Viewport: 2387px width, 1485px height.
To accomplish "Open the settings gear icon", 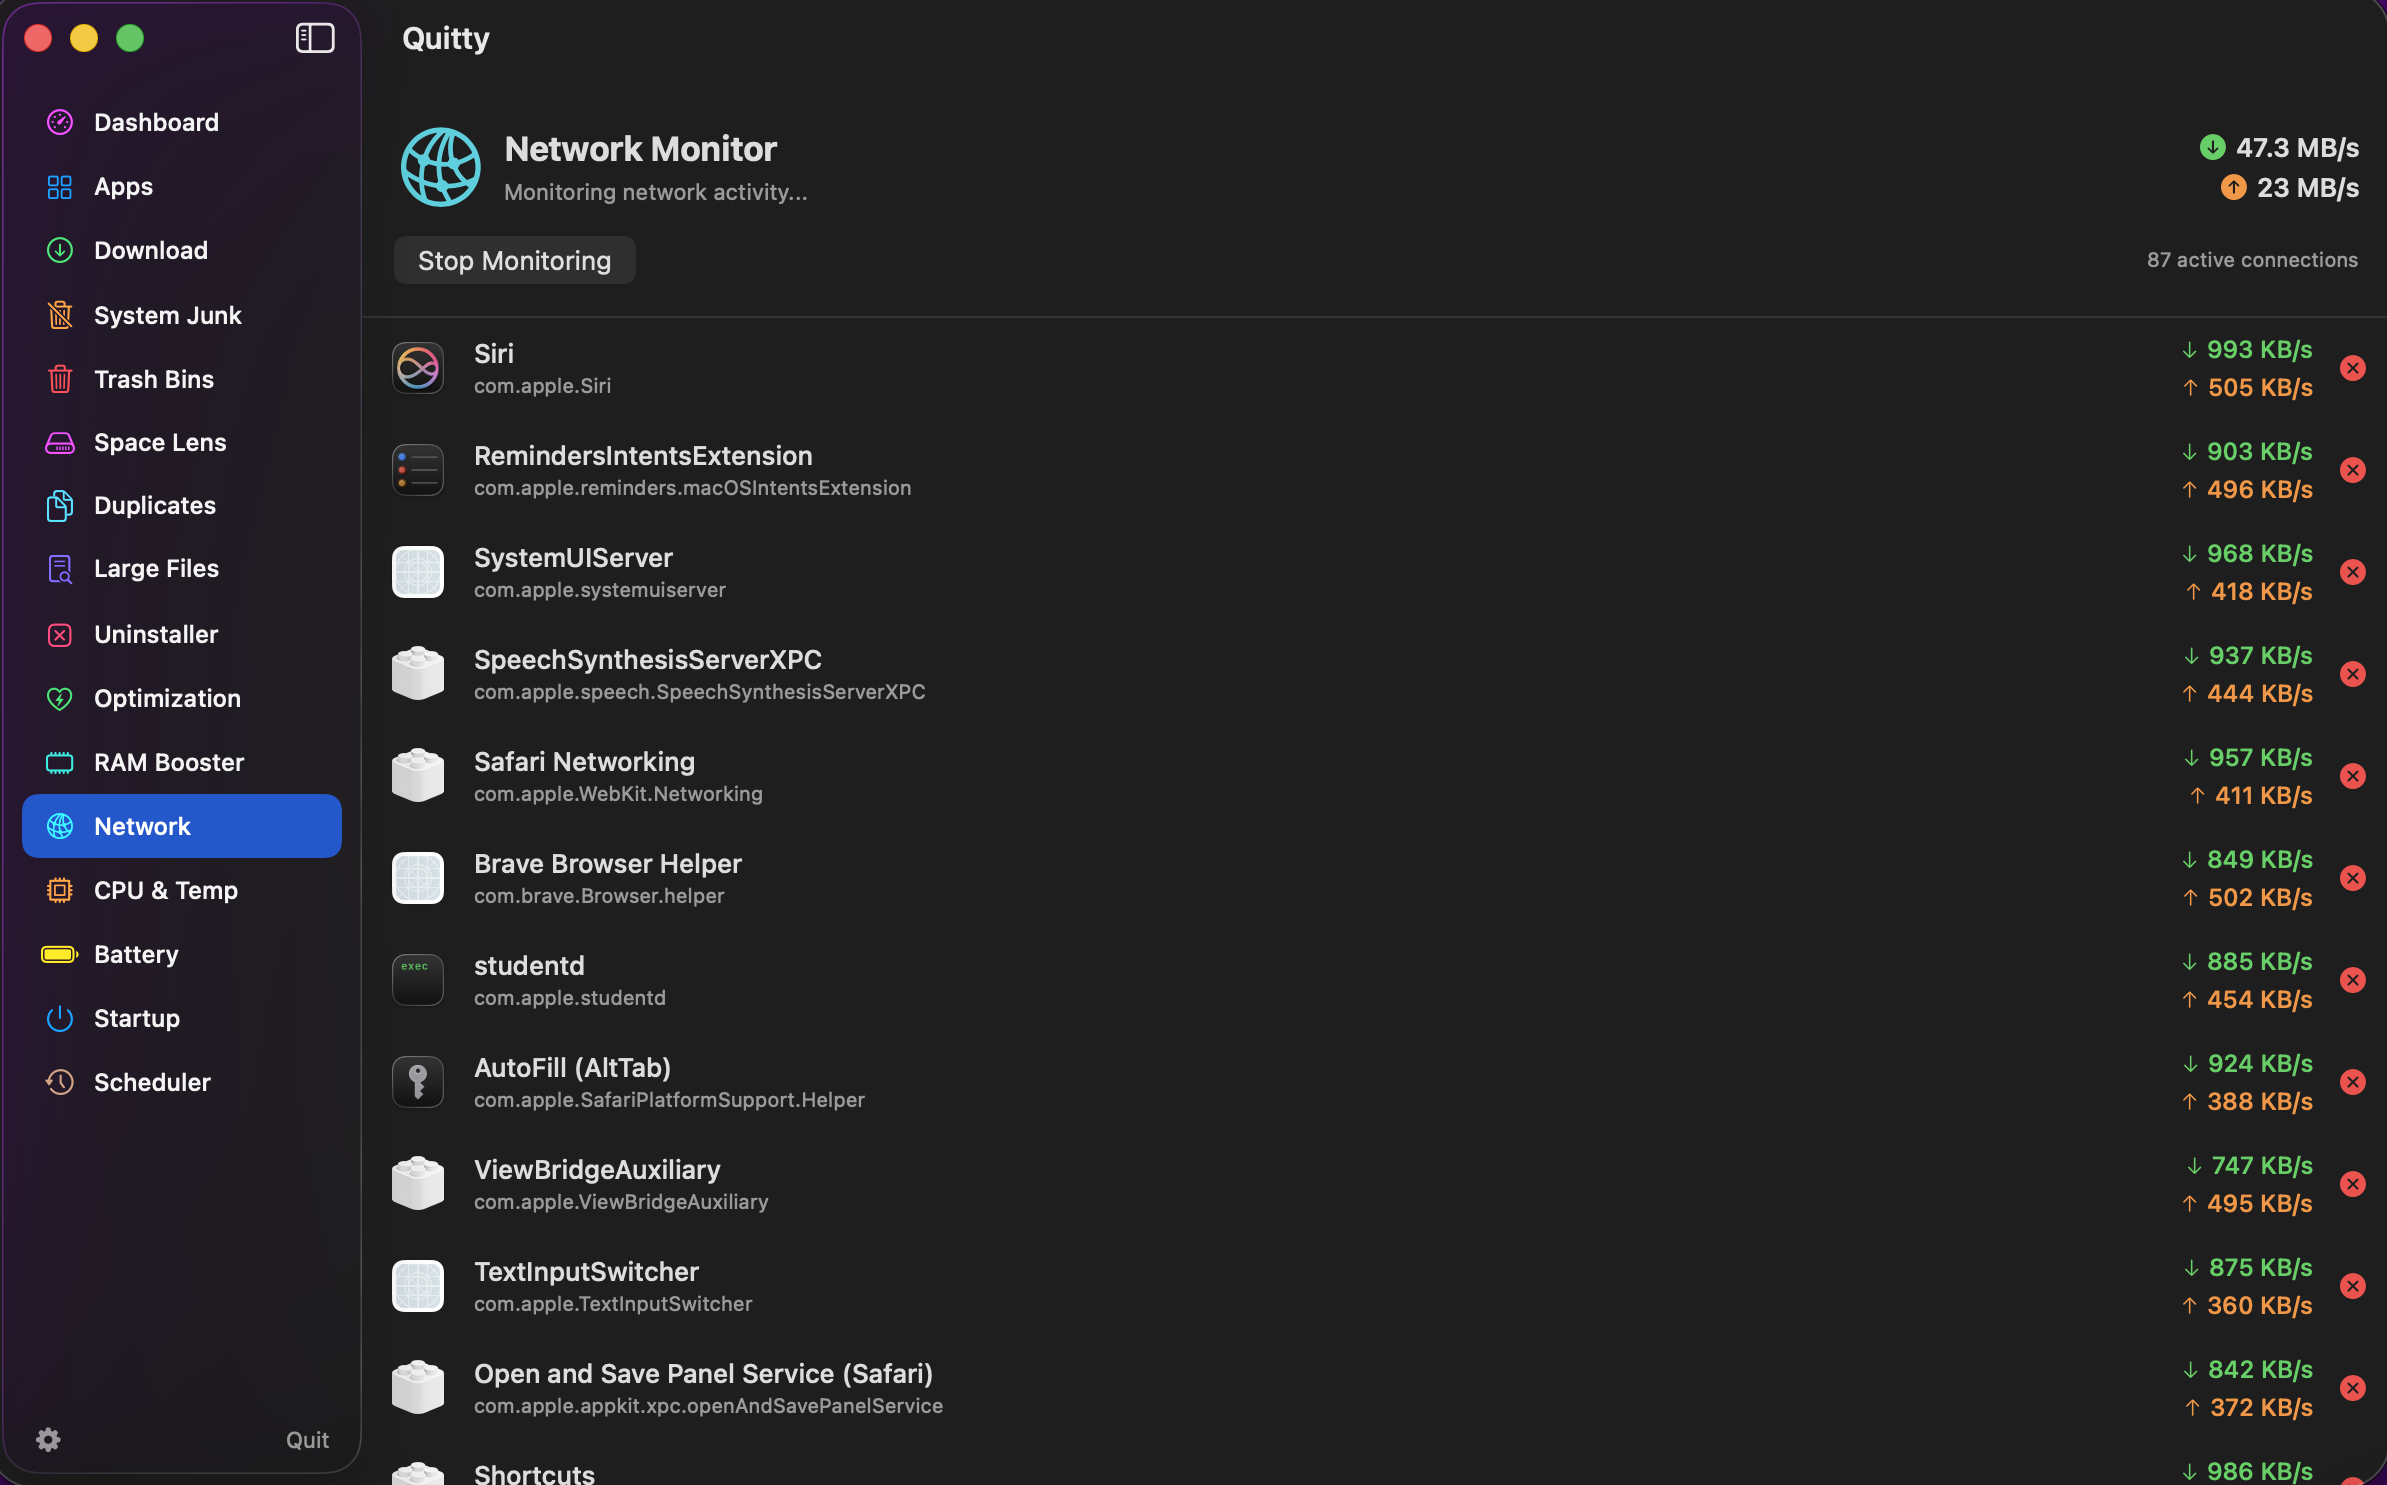I will tap(48, 1439).
